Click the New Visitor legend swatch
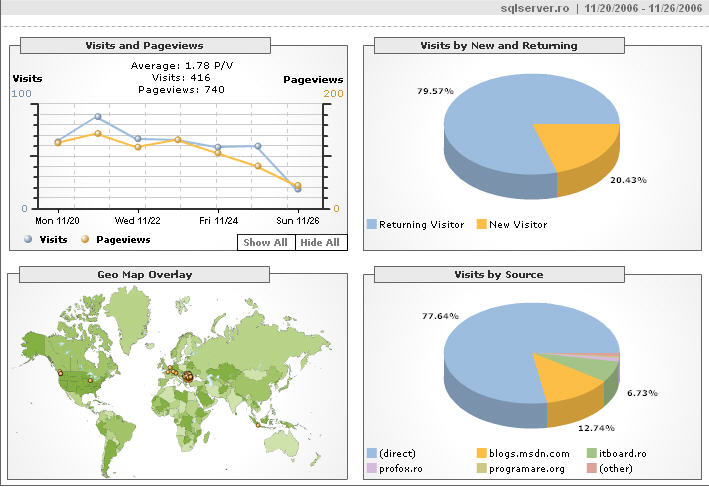709x487 pixels. tap(482, 225)
